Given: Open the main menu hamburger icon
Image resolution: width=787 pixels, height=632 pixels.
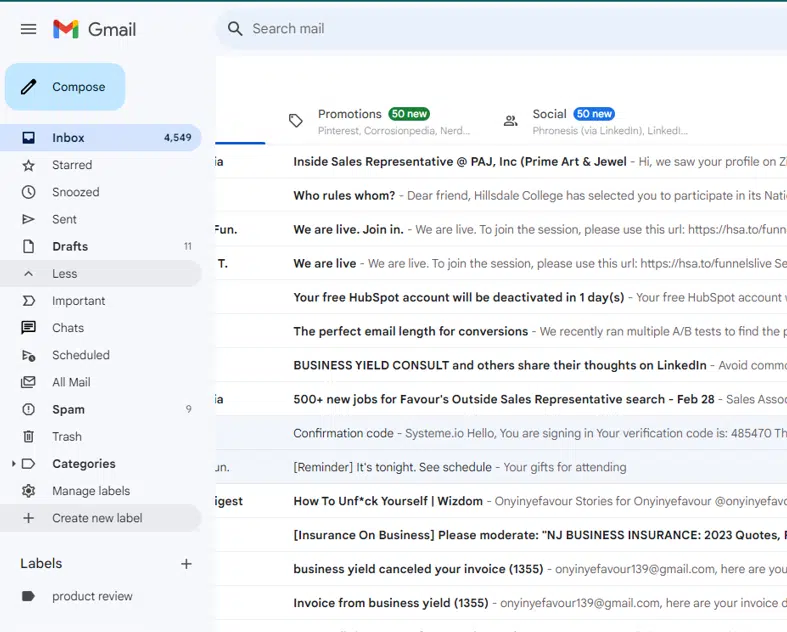Looking at the screenshot, I should (28, 29).
